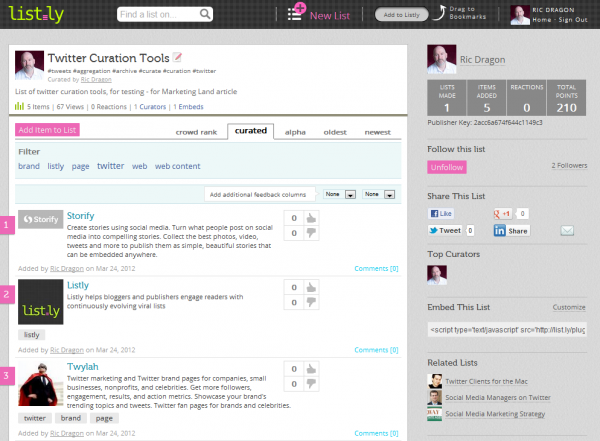
Task: Click the Ric Dragon name in sidebar
Action: point(482,60)
